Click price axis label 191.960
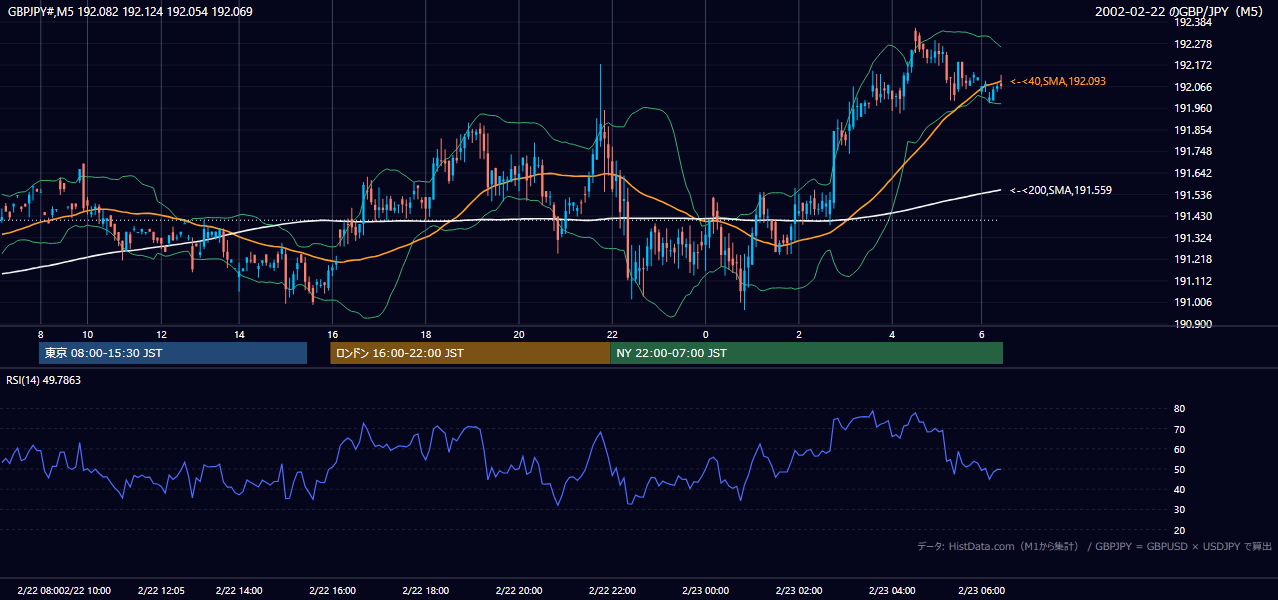This screenshot has height=600, width=1278. coord(1193,108)
